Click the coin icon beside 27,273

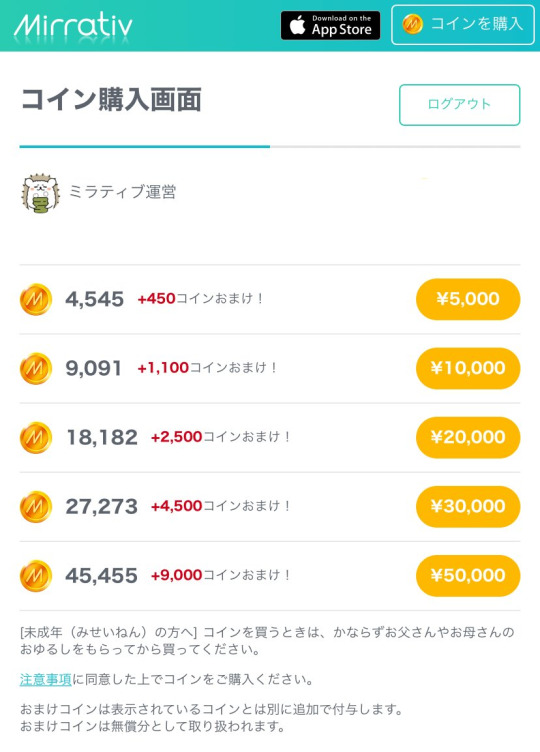pyautogui.click(x=36, y=506)
